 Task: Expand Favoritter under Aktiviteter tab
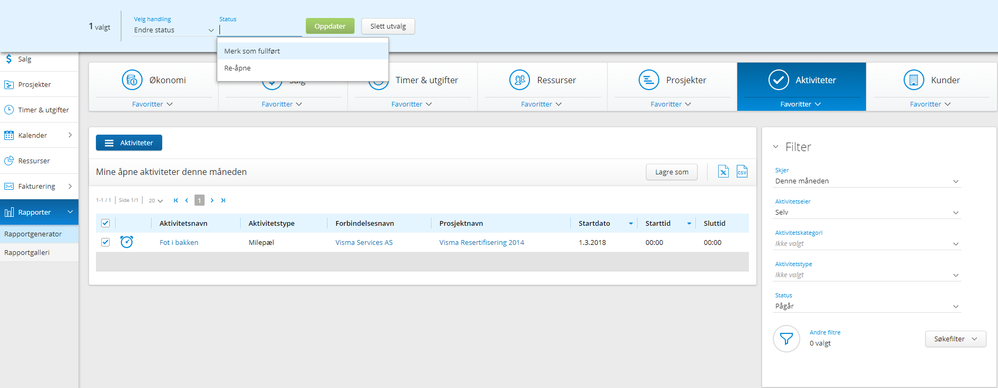click(x=801, y=104)
